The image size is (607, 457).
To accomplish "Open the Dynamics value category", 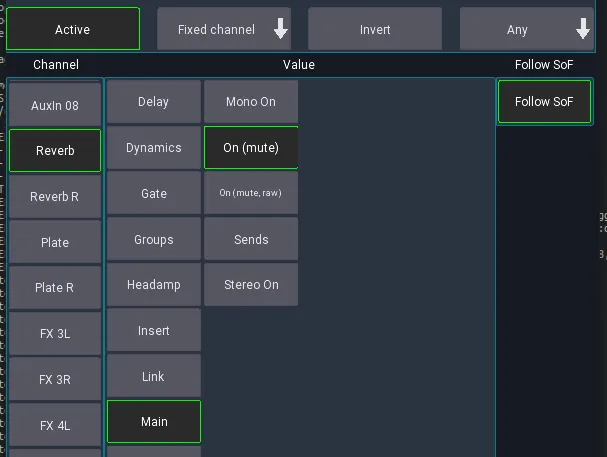I will (x=154, y=148).
